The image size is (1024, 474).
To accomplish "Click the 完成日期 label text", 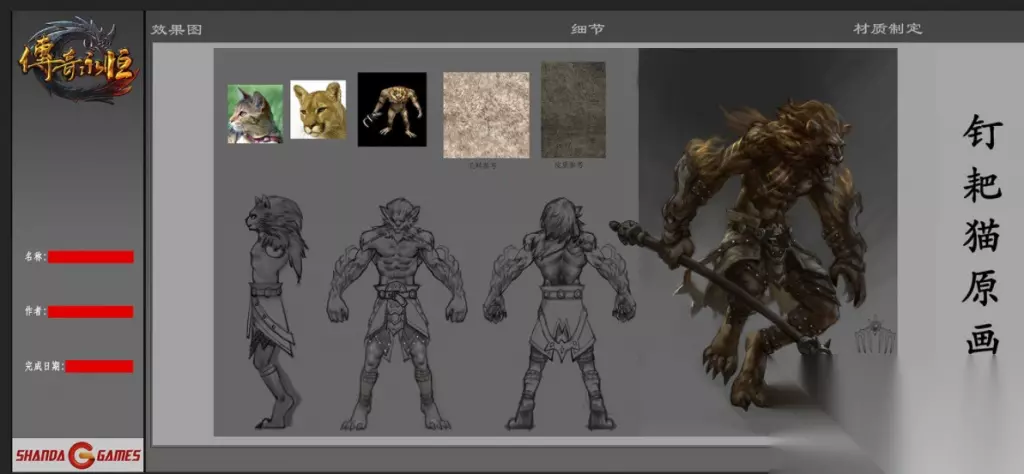I will pos(43,366).
